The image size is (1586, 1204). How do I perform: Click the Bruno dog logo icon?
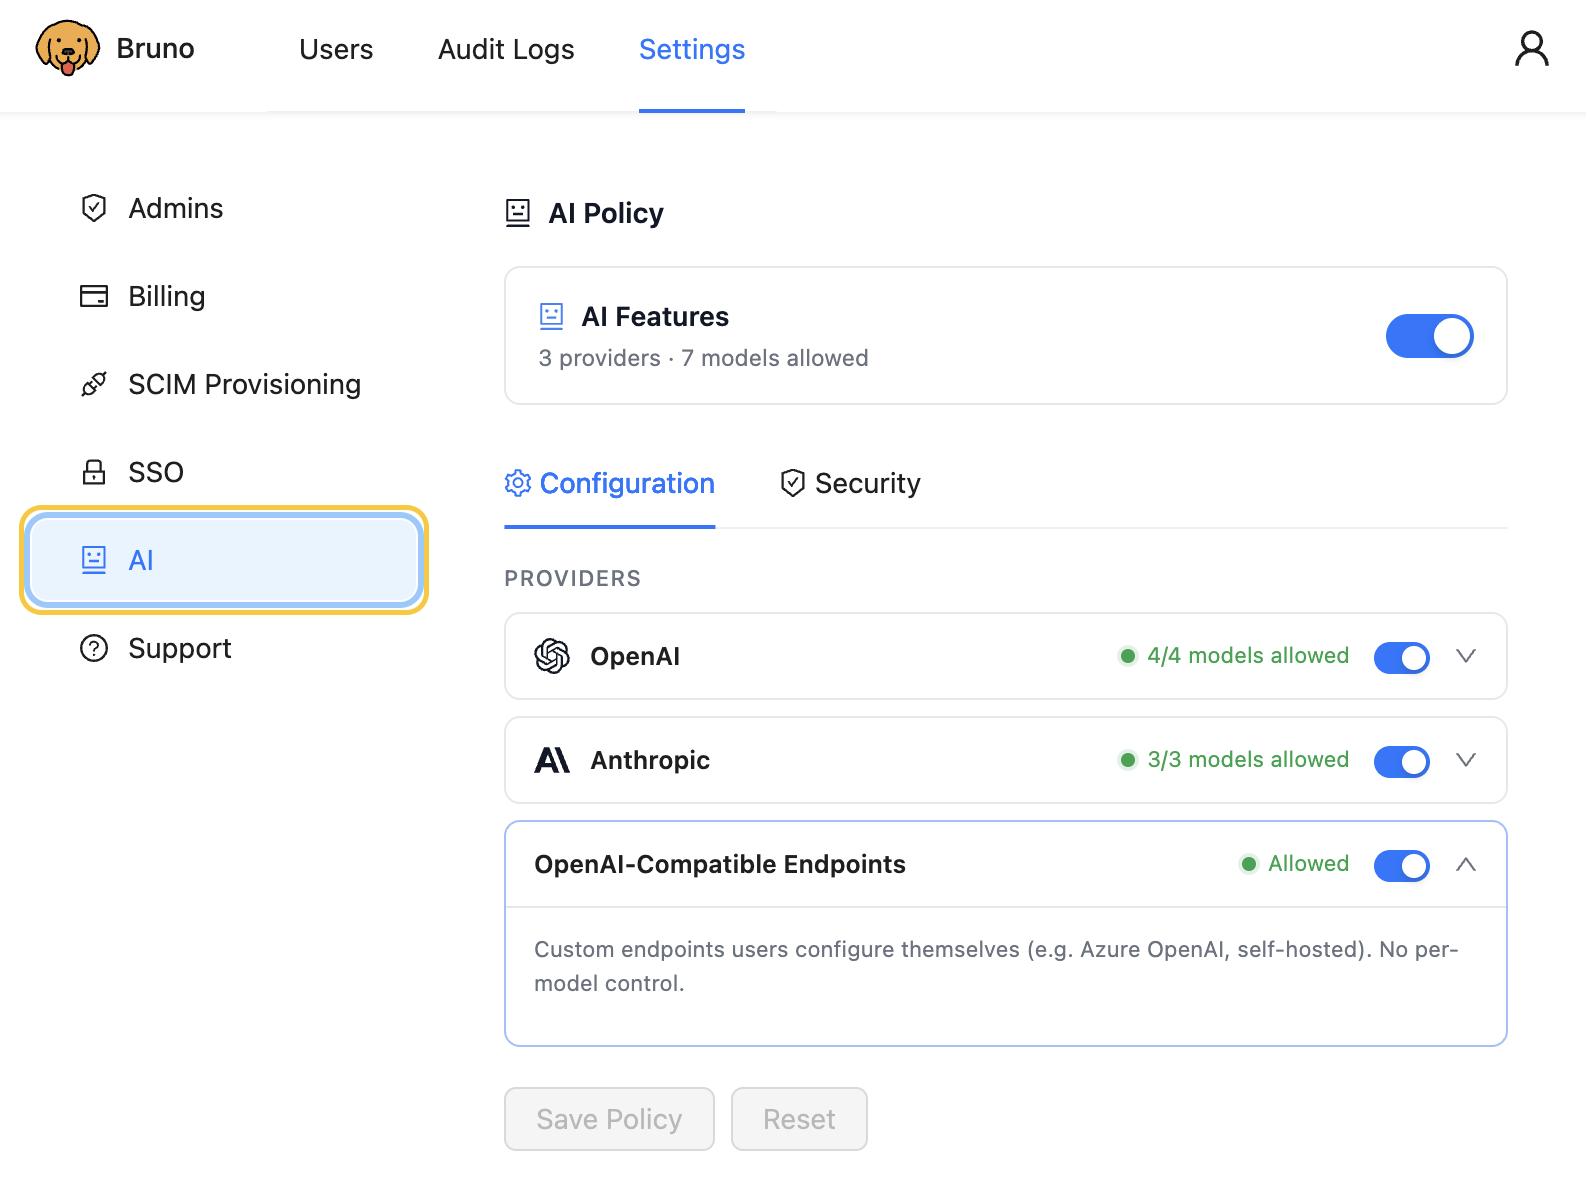coord(68,48)
